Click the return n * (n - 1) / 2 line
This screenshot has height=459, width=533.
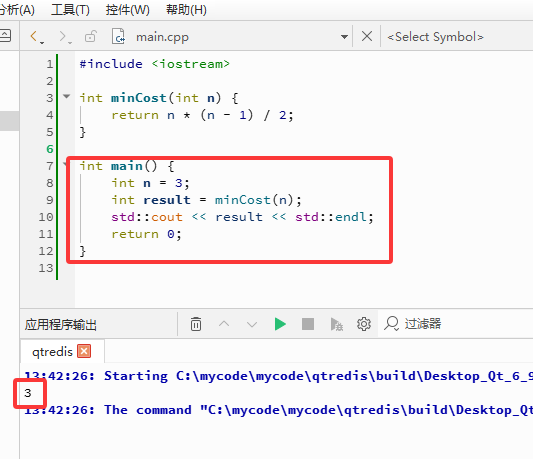click(202, 115)
